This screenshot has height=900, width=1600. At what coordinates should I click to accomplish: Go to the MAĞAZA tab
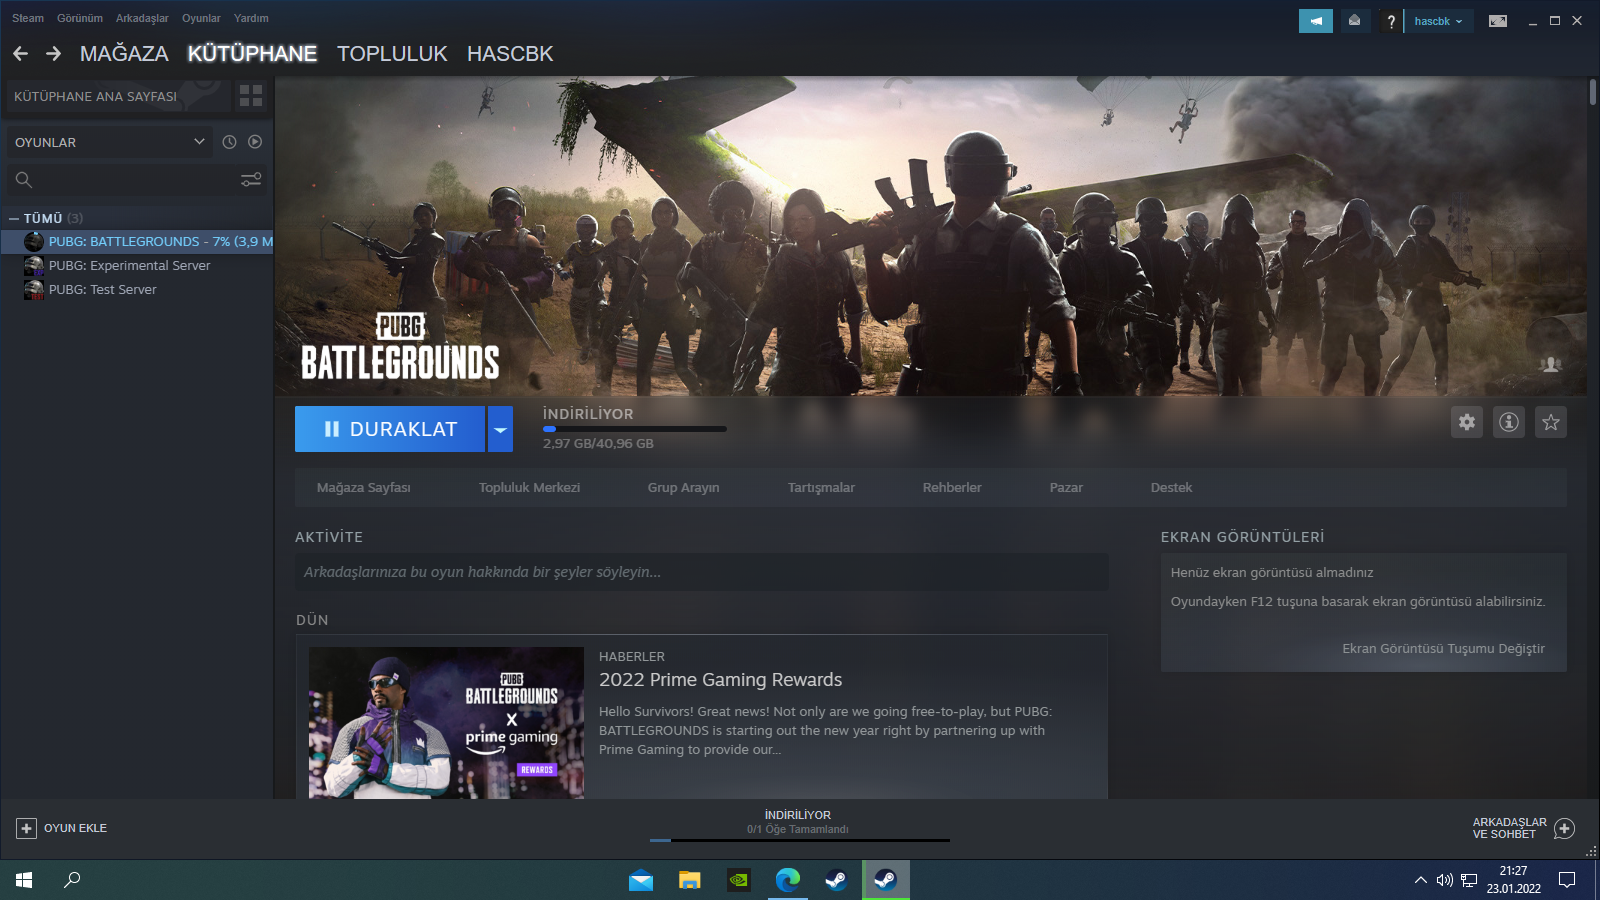click(x=124, y=54)
